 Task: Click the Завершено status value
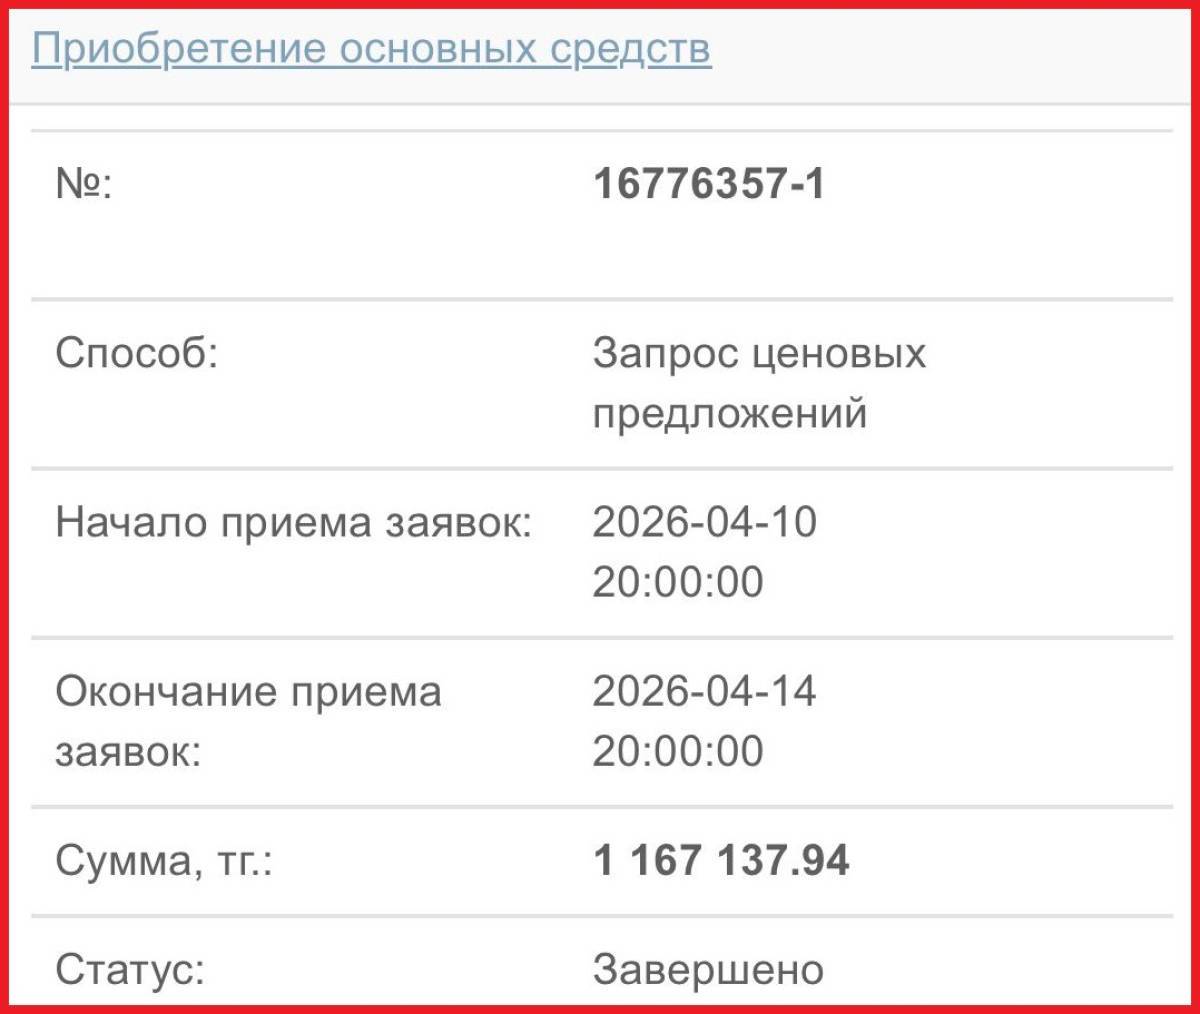coord(708,969)
